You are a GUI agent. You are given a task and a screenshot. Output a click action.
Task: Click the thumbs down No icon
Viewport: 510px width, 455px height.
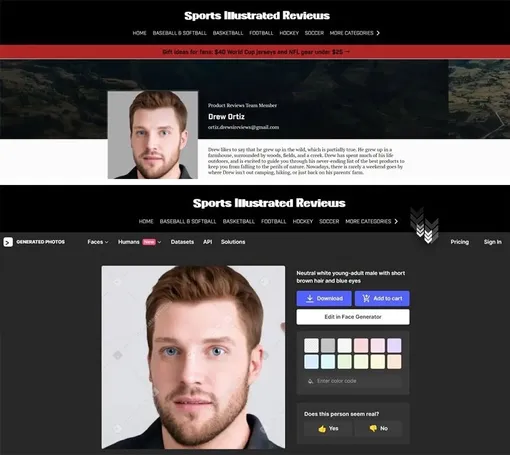click(373, 428)
